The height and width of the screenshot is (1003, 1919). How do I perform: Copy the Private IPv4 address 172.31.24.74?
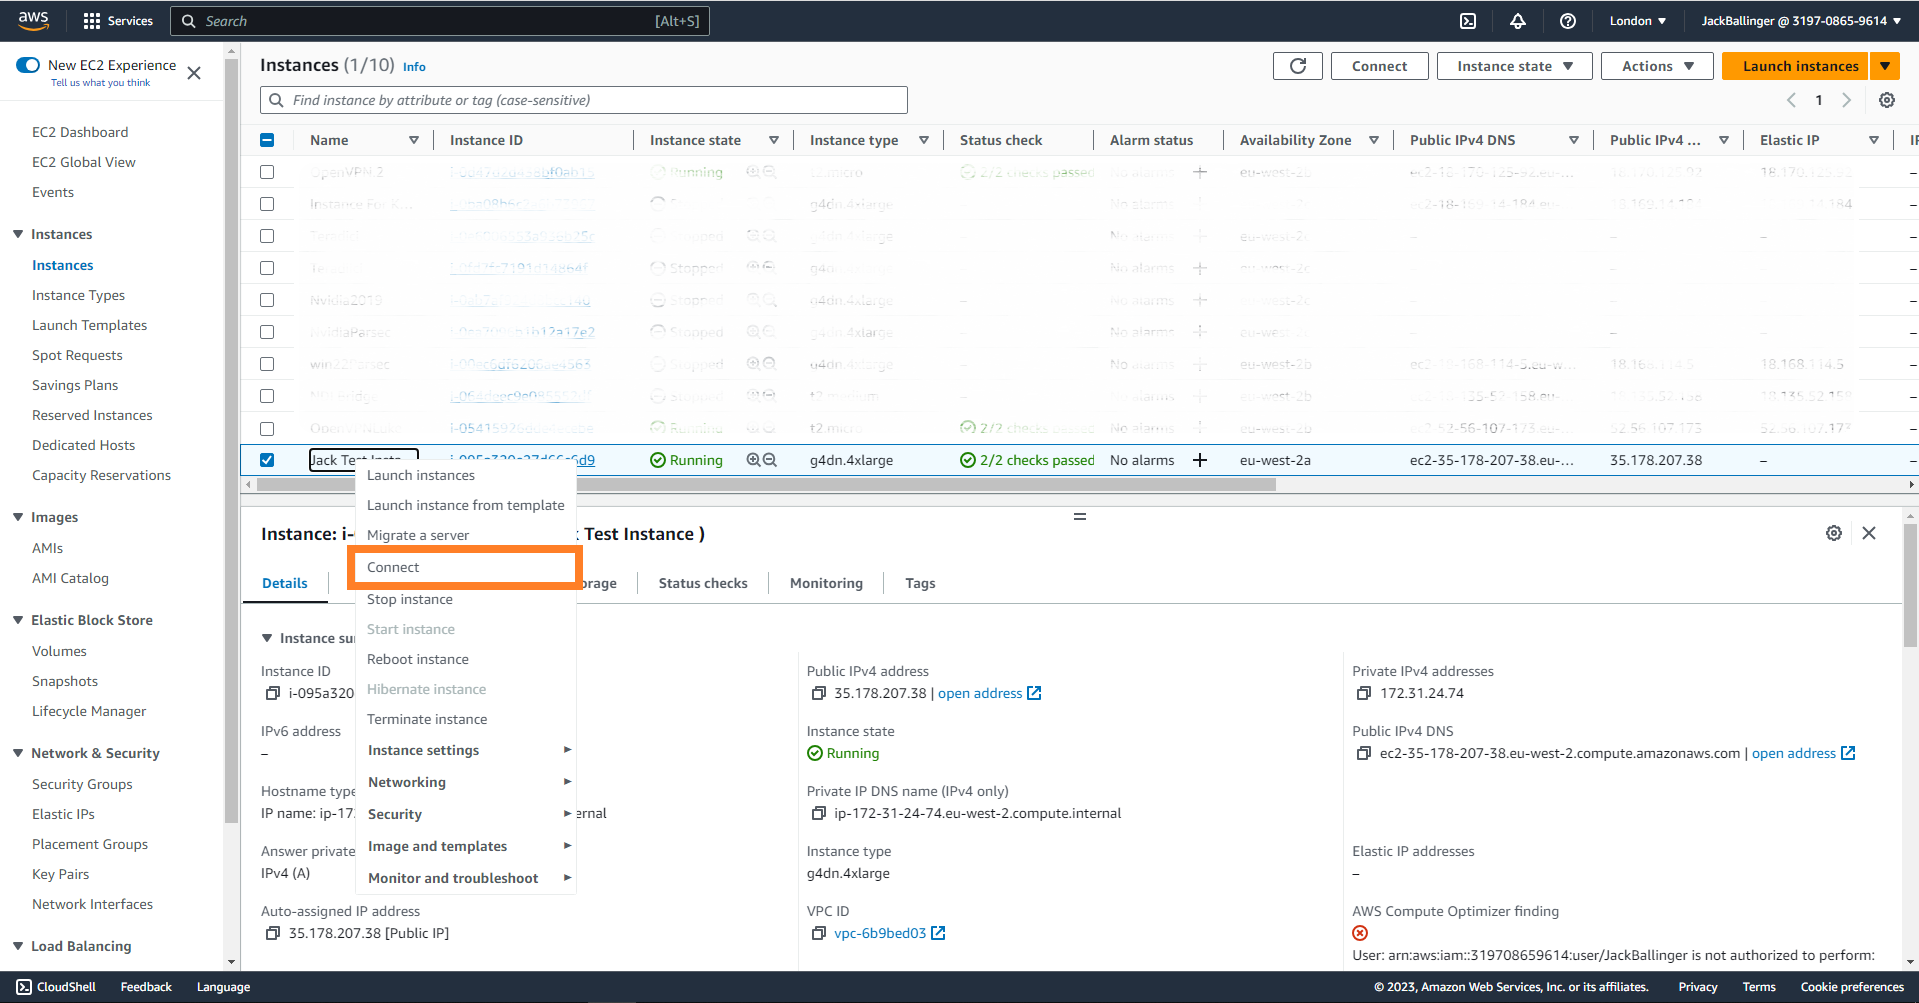pyautogui.click(x=1363, y=693)
